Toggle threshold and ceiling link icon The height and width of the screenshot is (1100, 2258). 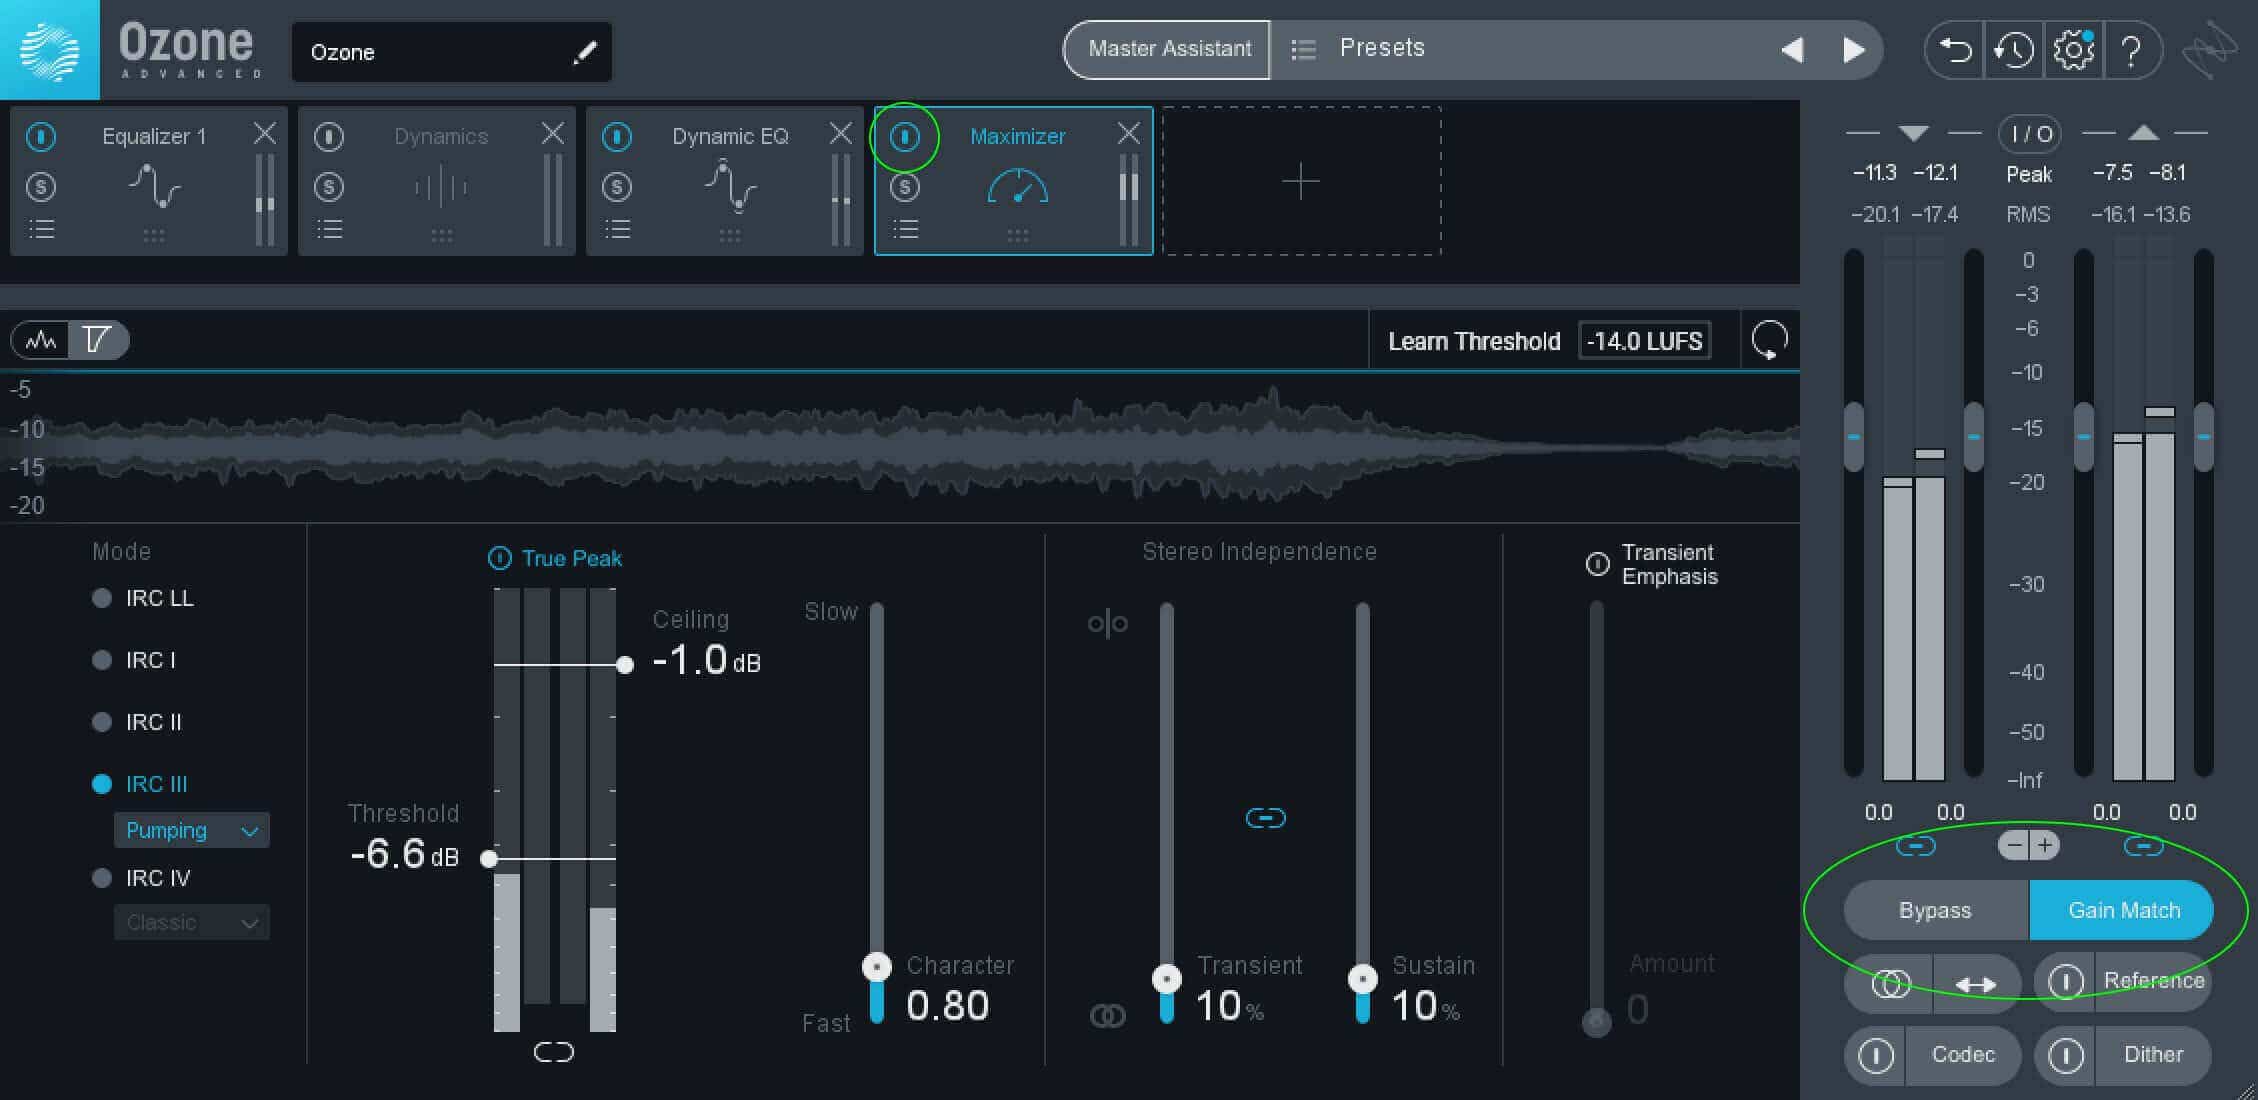[x=554, y=1052]
